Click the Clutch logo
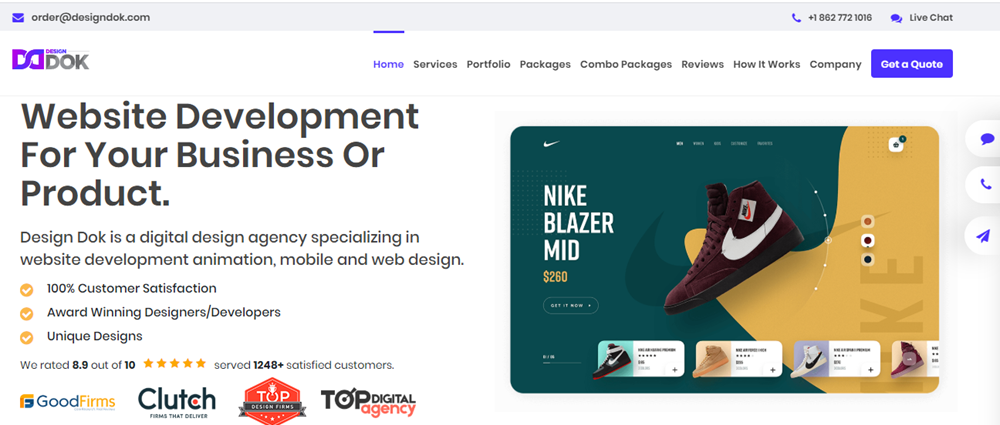This screenshot has width=1000, height=425. 177,401
